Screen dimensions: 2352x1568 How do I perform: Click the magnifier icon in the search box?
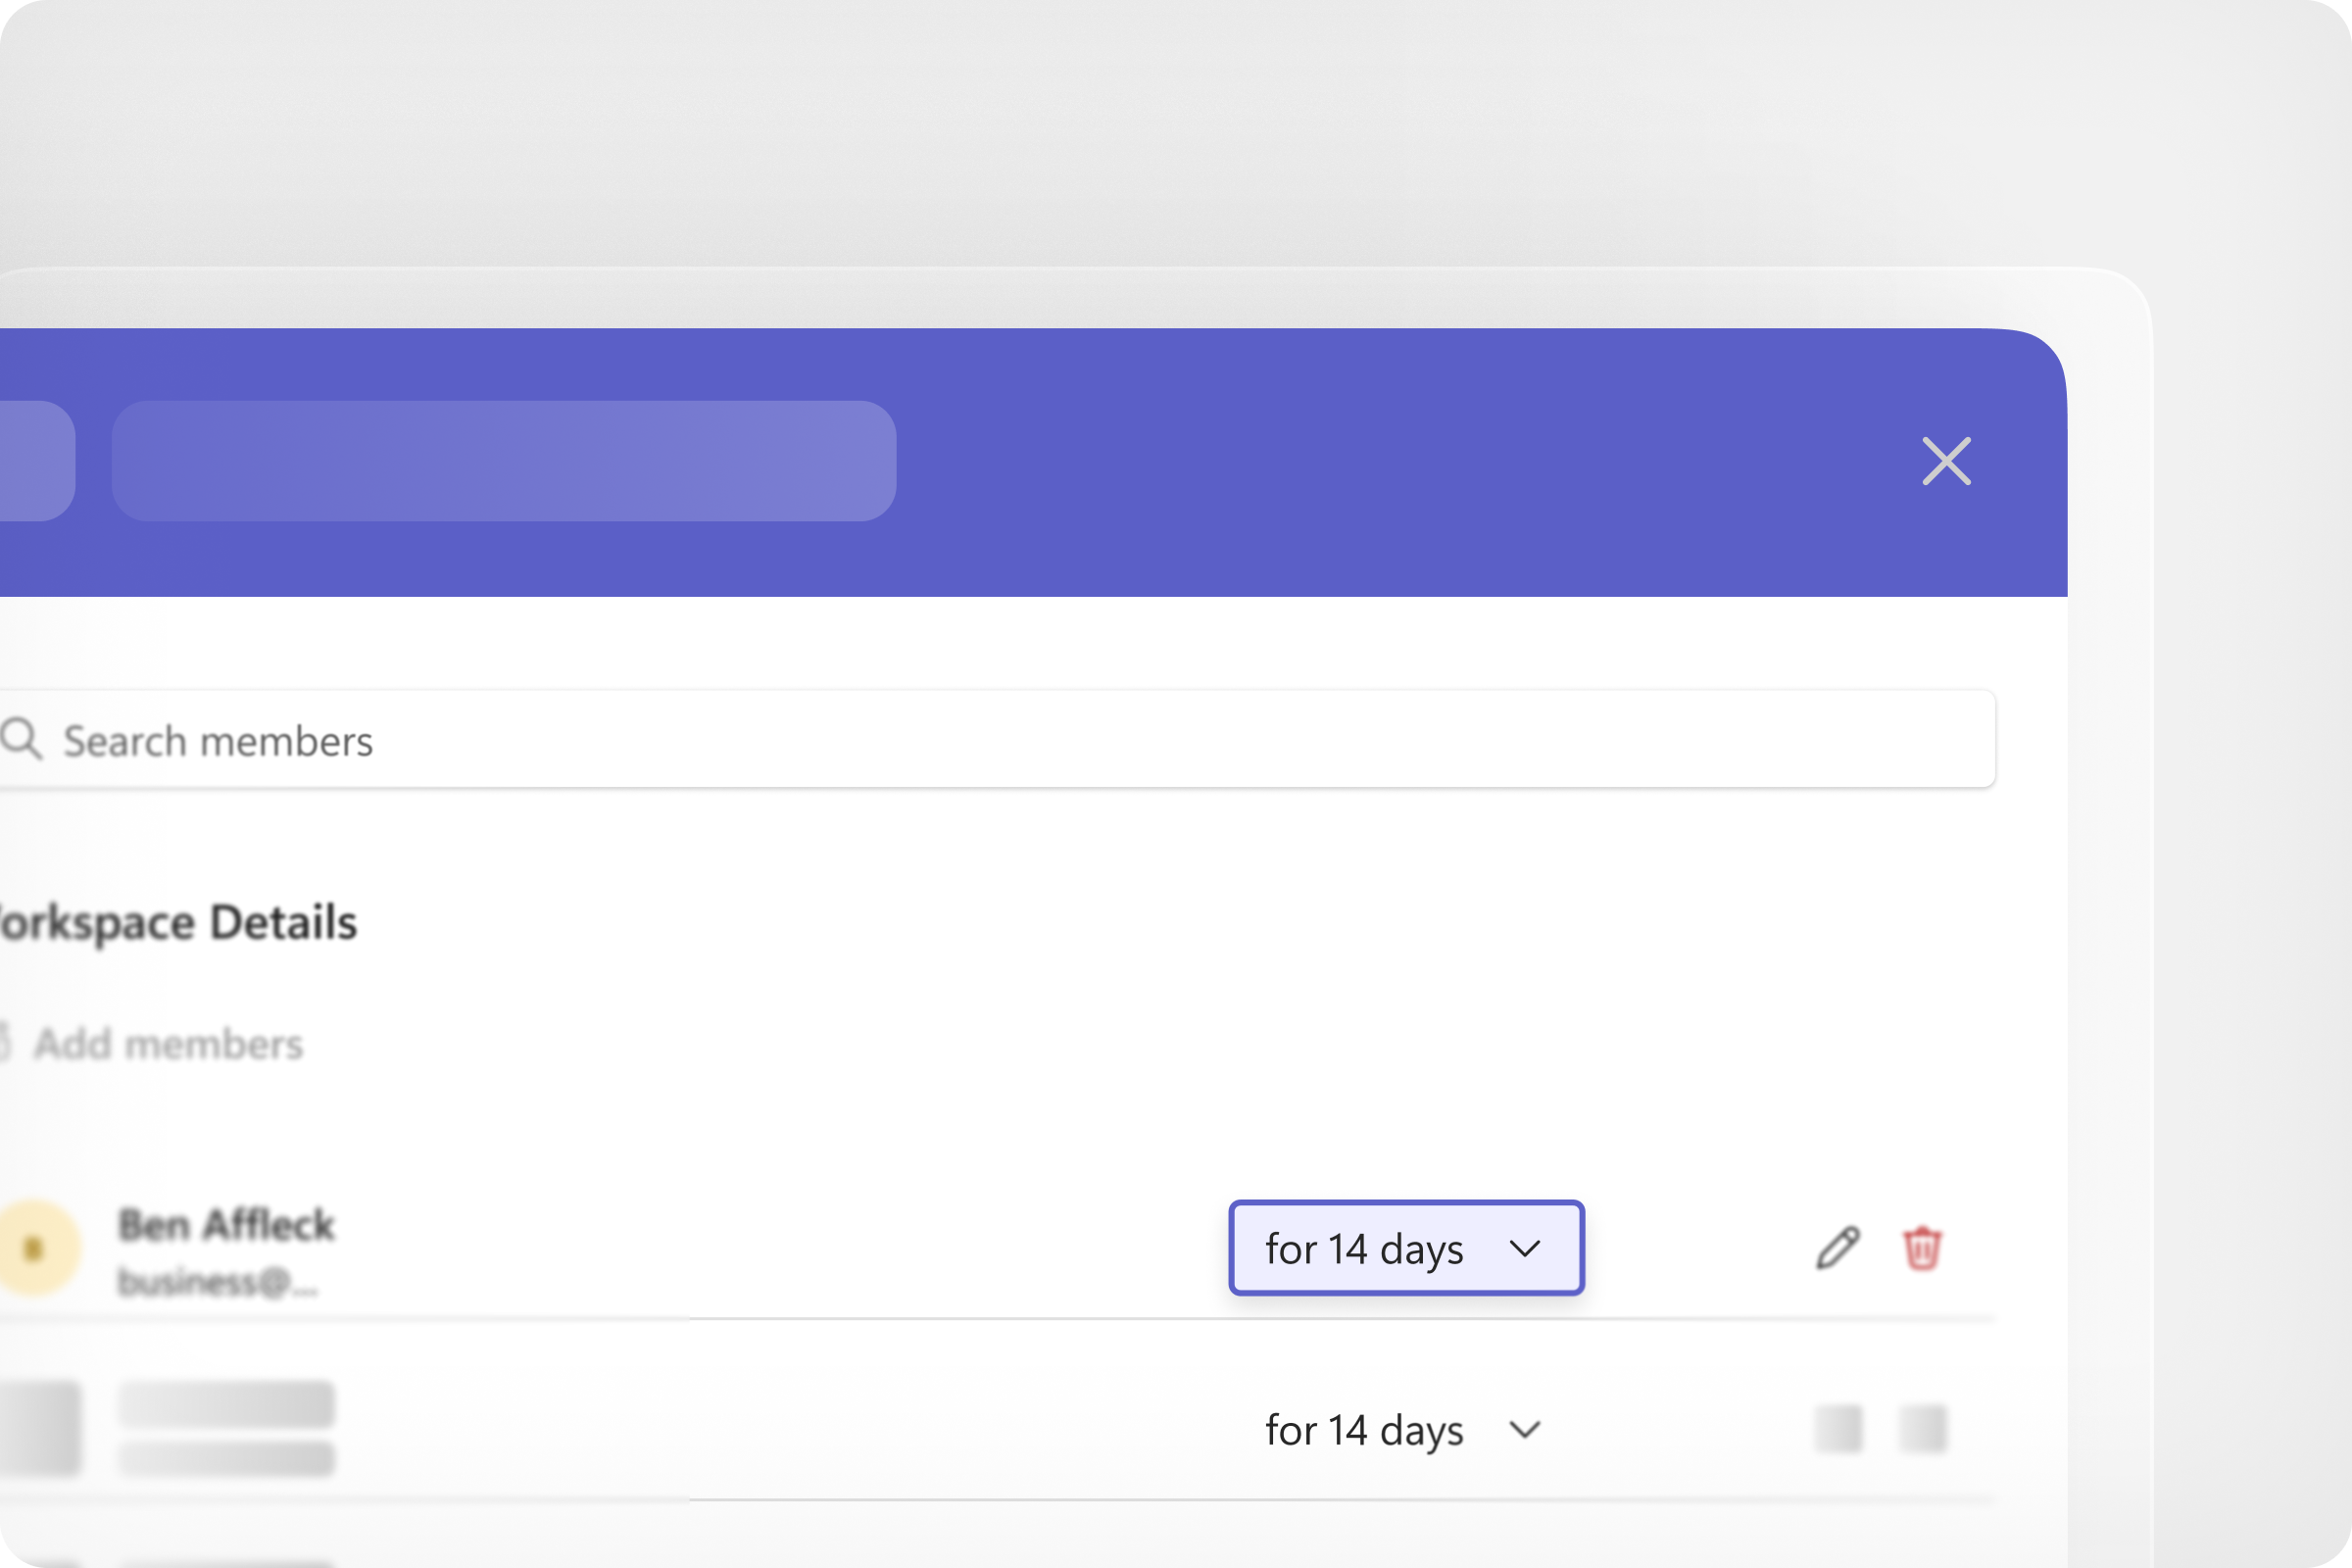tap(20, 739)
